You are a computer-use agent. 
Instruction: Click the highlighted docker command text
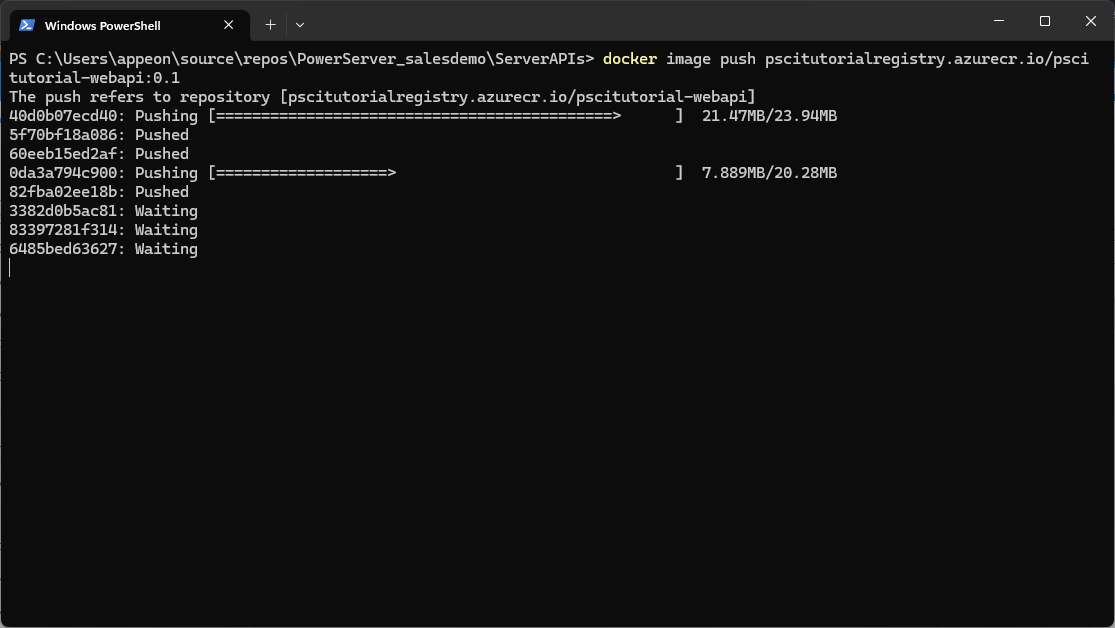[x=629, y=58]
